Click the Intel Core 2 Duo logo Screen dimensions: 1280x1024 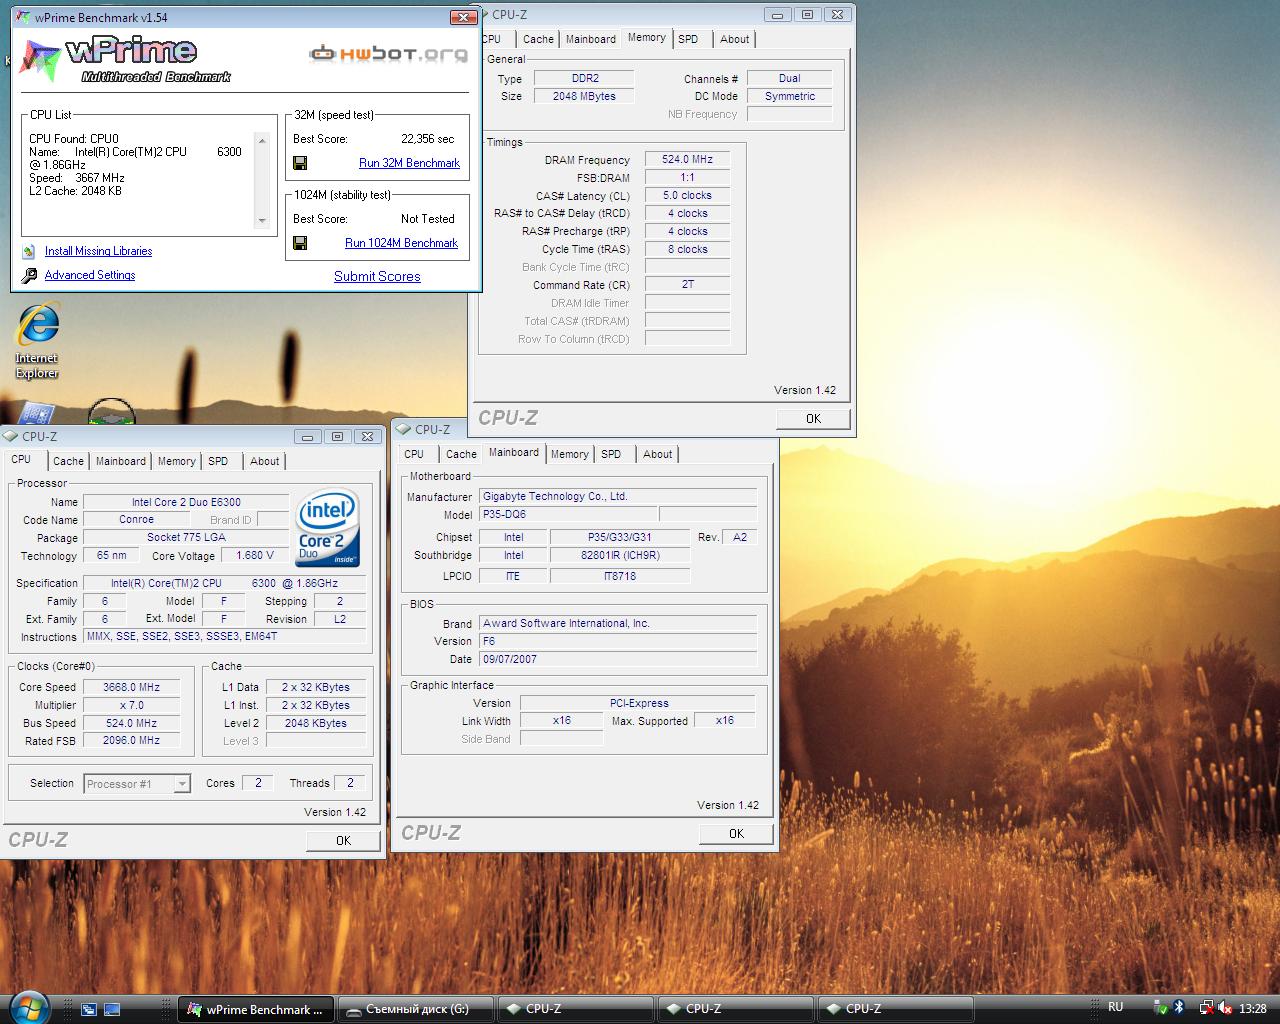coord(327,528)
